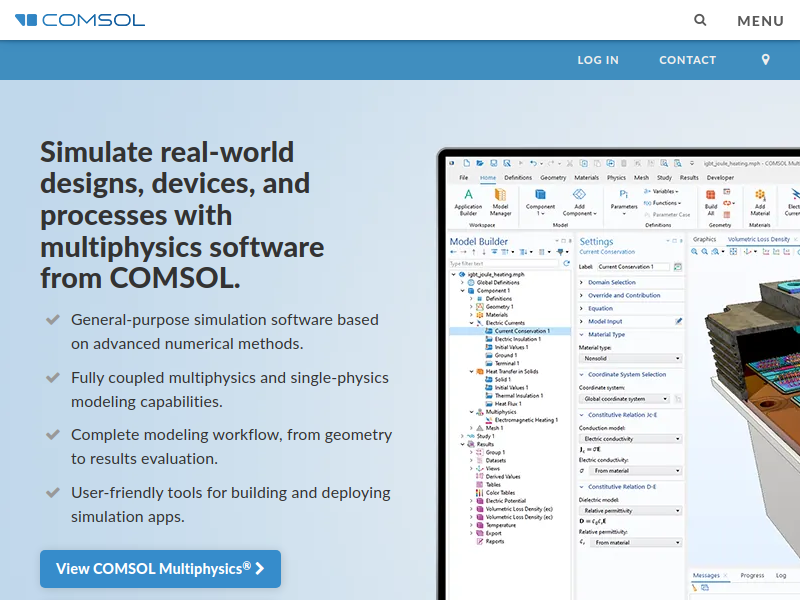Switch to the Definitions ribbon tab

[518, 178]
